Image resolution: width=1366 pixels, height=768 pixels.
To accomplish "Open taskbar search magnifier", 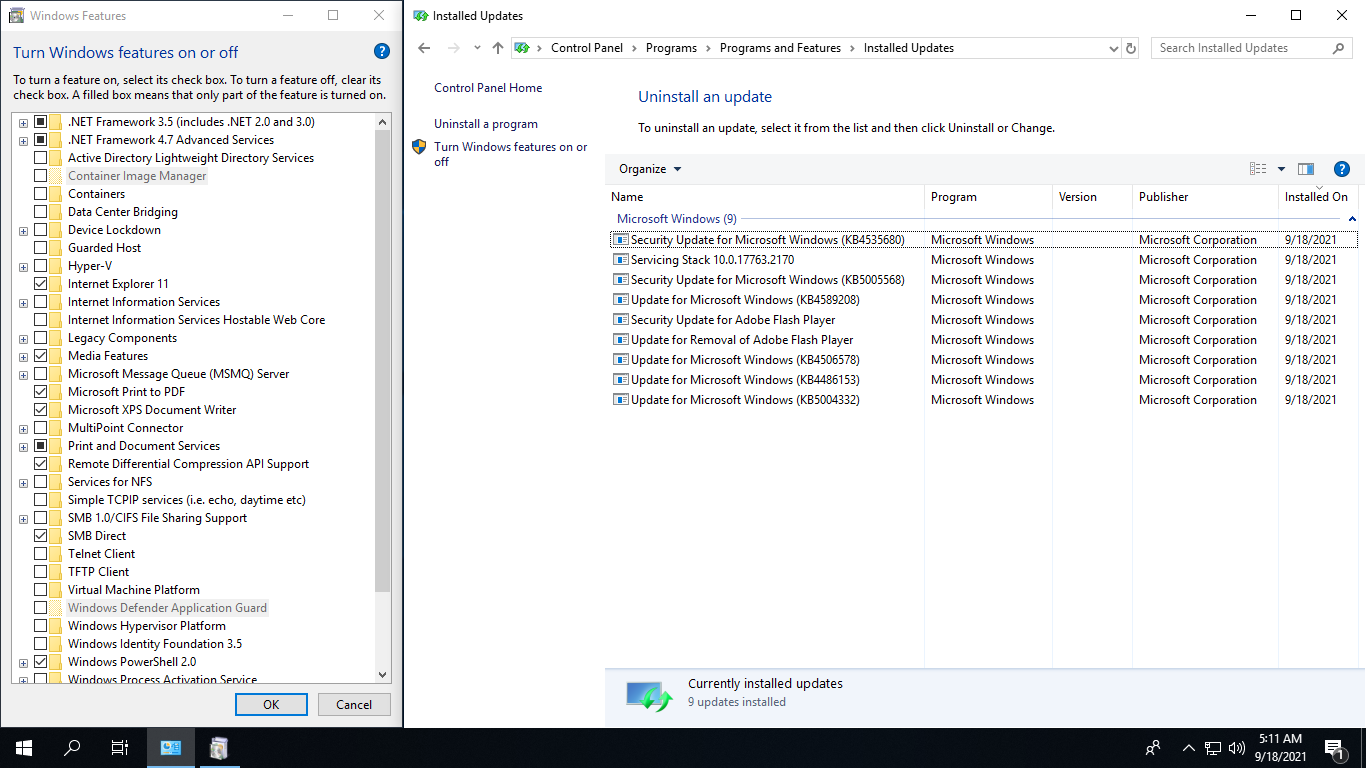I will (x=72, y=747).
